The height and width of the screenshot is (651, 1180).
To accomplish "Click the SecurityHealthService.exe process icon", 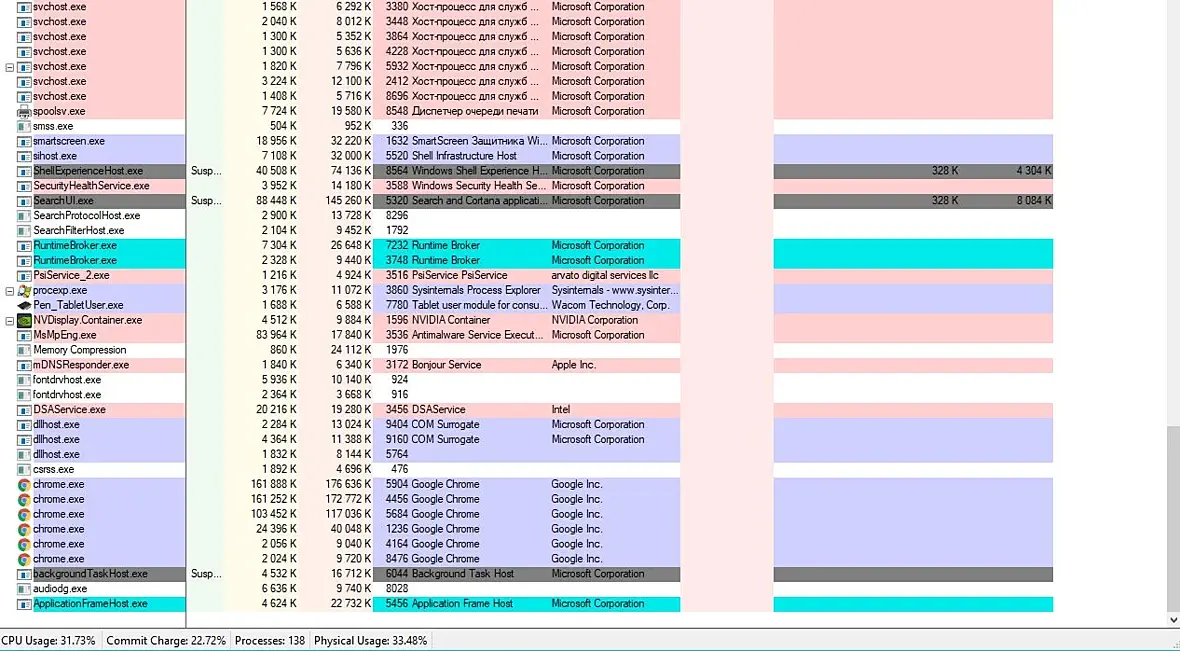I will [24, 186].
